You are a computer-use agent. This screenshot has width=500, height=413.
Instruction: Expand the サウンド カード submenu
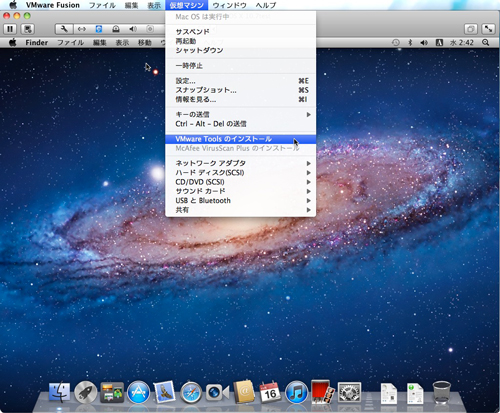coord(240,191)
